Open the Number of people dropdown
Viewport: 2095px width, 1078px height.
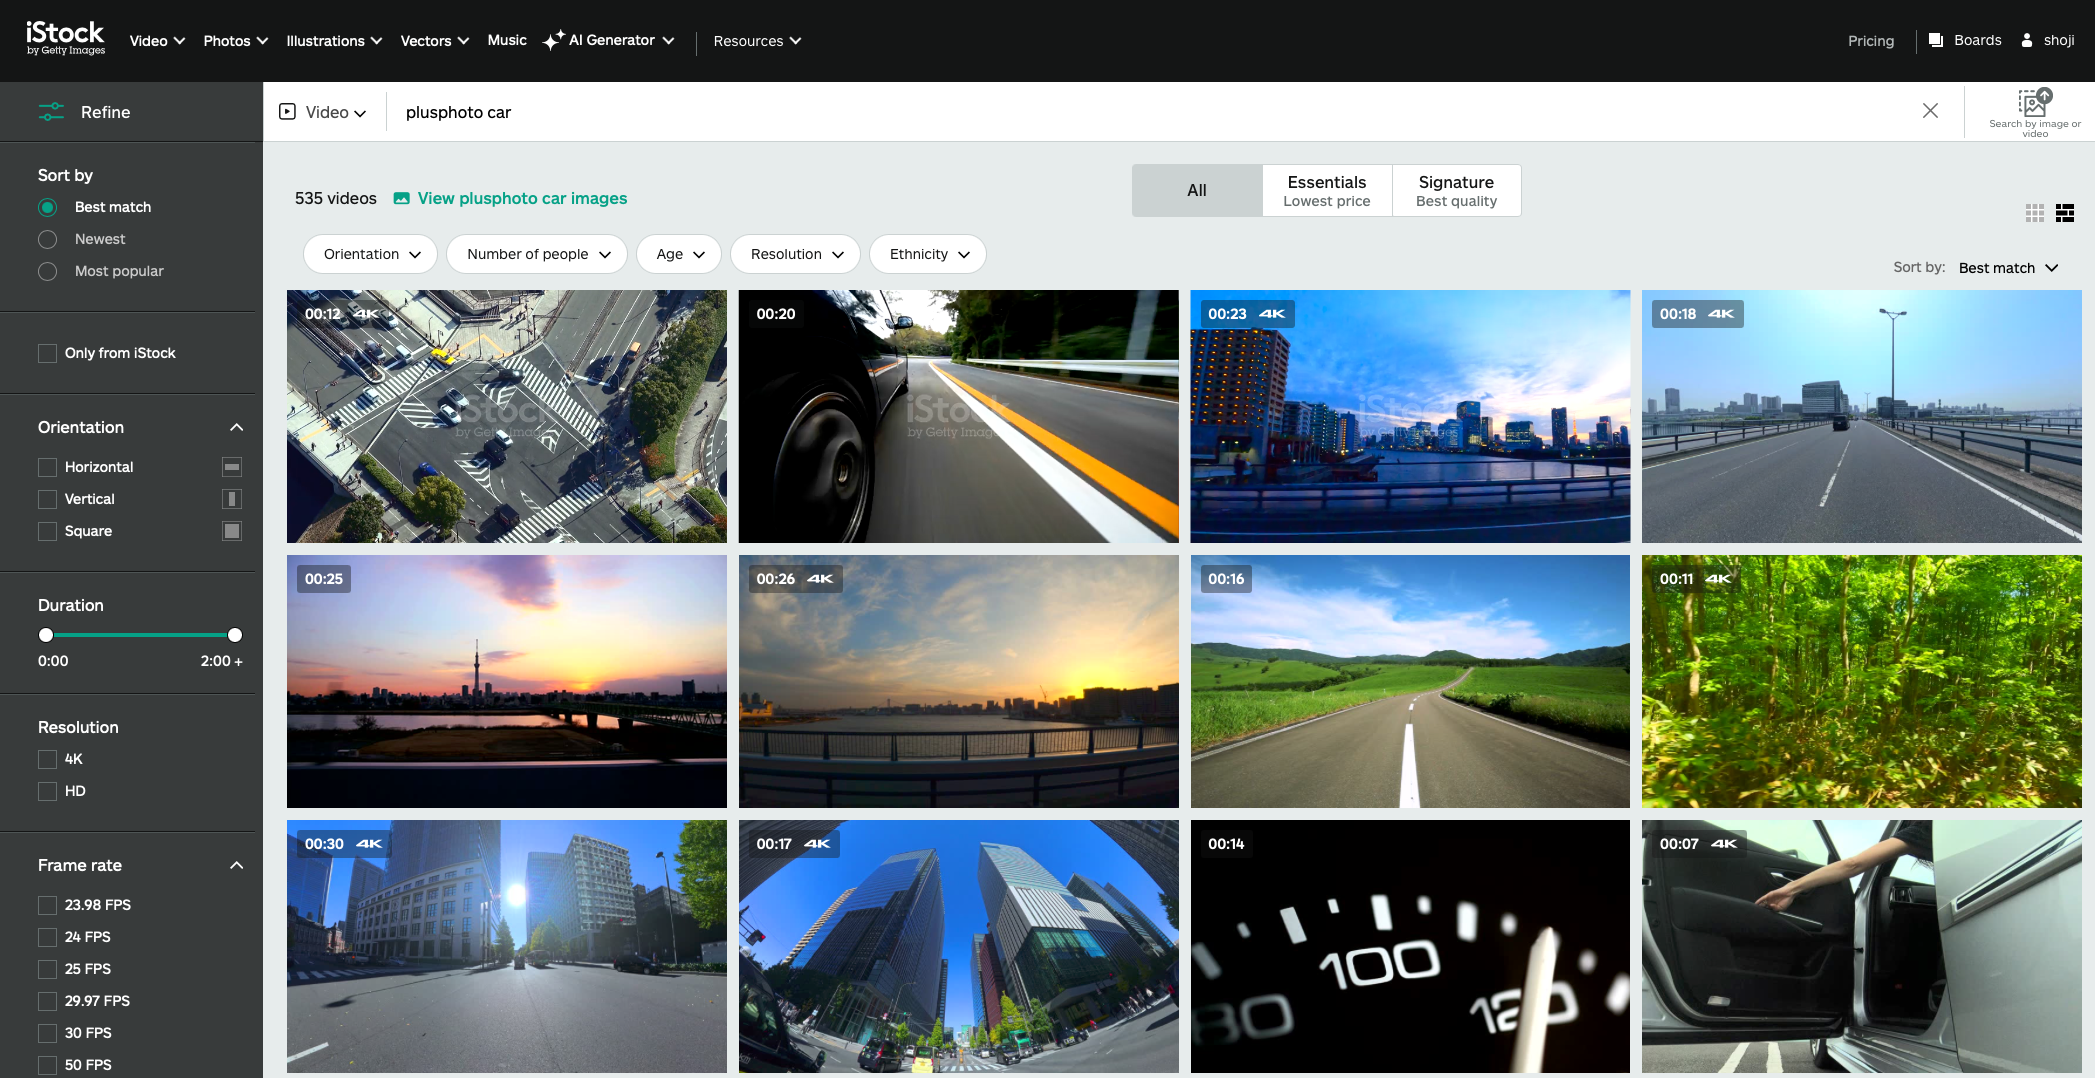(537, 254)
